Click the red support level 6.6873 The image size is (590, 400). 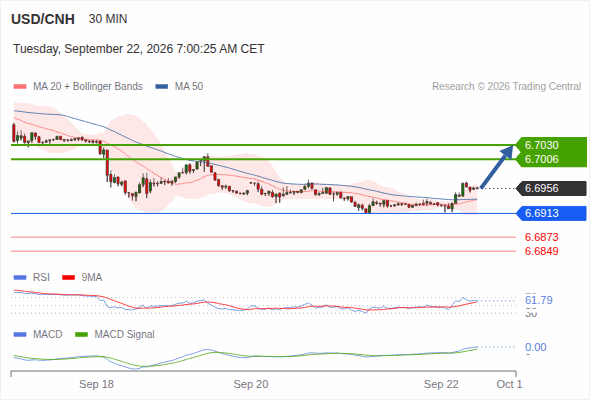click(541, 237)
